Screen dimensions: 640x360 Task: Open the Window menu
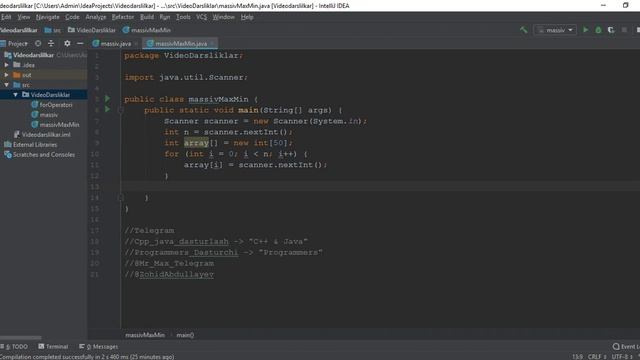coord(224,17)
